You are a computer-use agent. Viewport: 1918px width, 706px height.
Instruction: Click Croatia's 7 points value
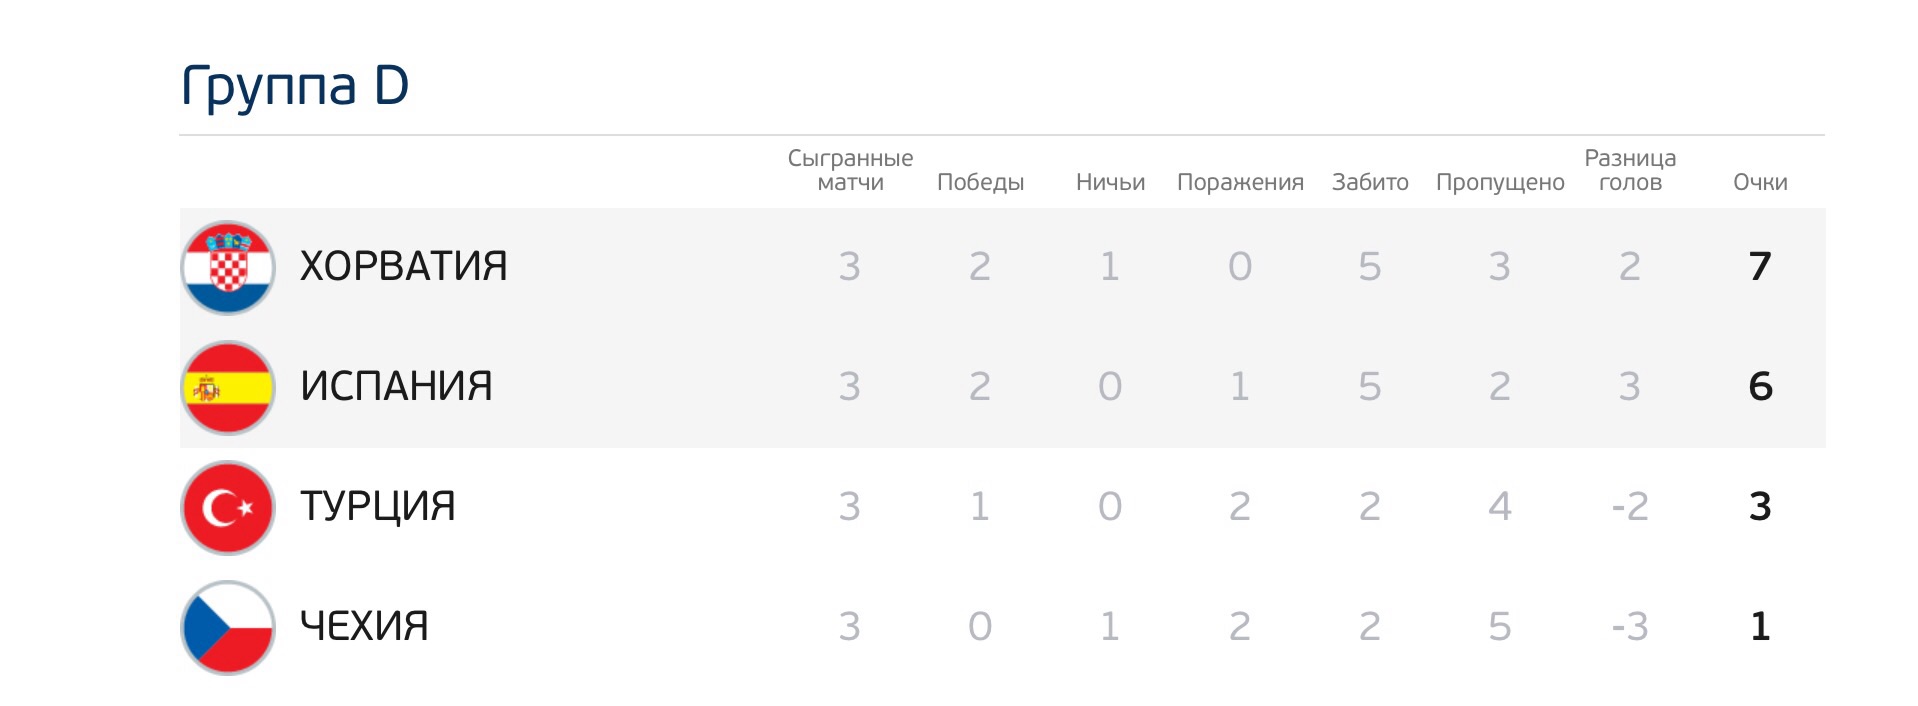(x=1760, y=267)
